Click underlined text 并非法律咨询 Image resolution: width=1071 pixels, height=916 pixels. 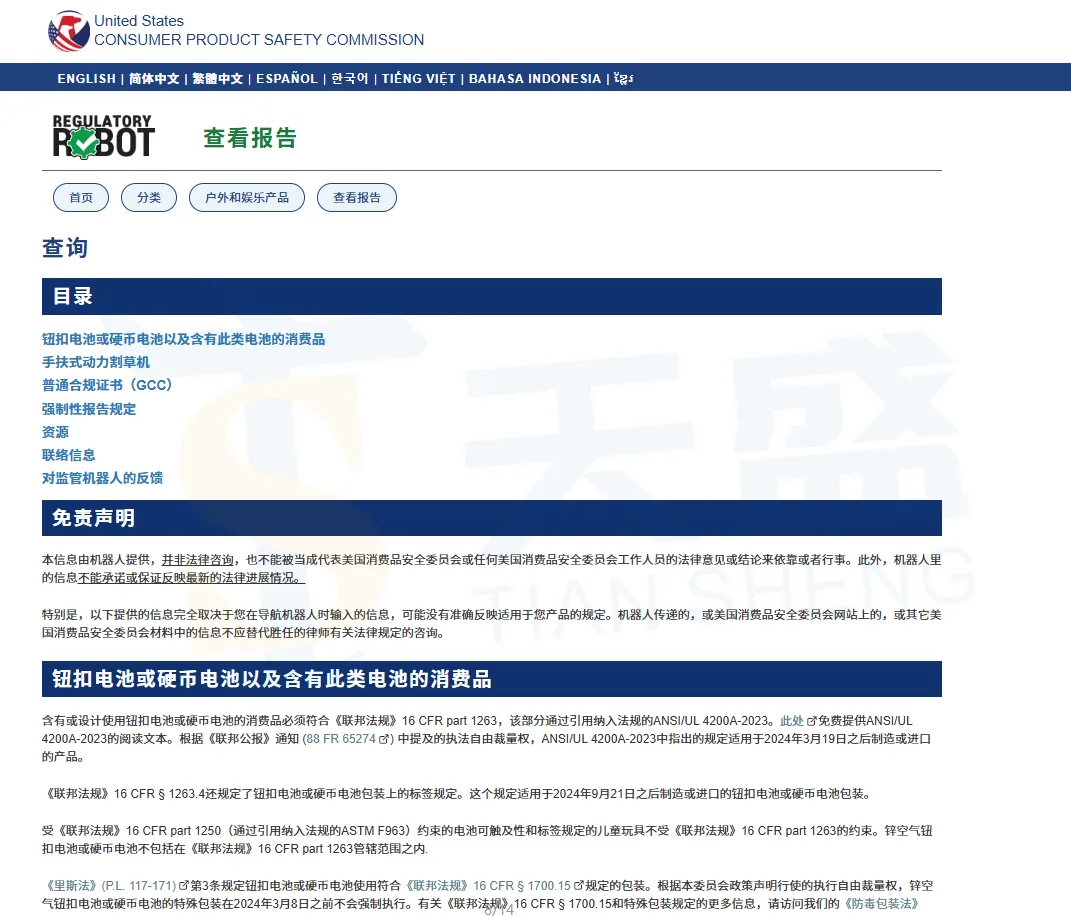click(197, 559)
